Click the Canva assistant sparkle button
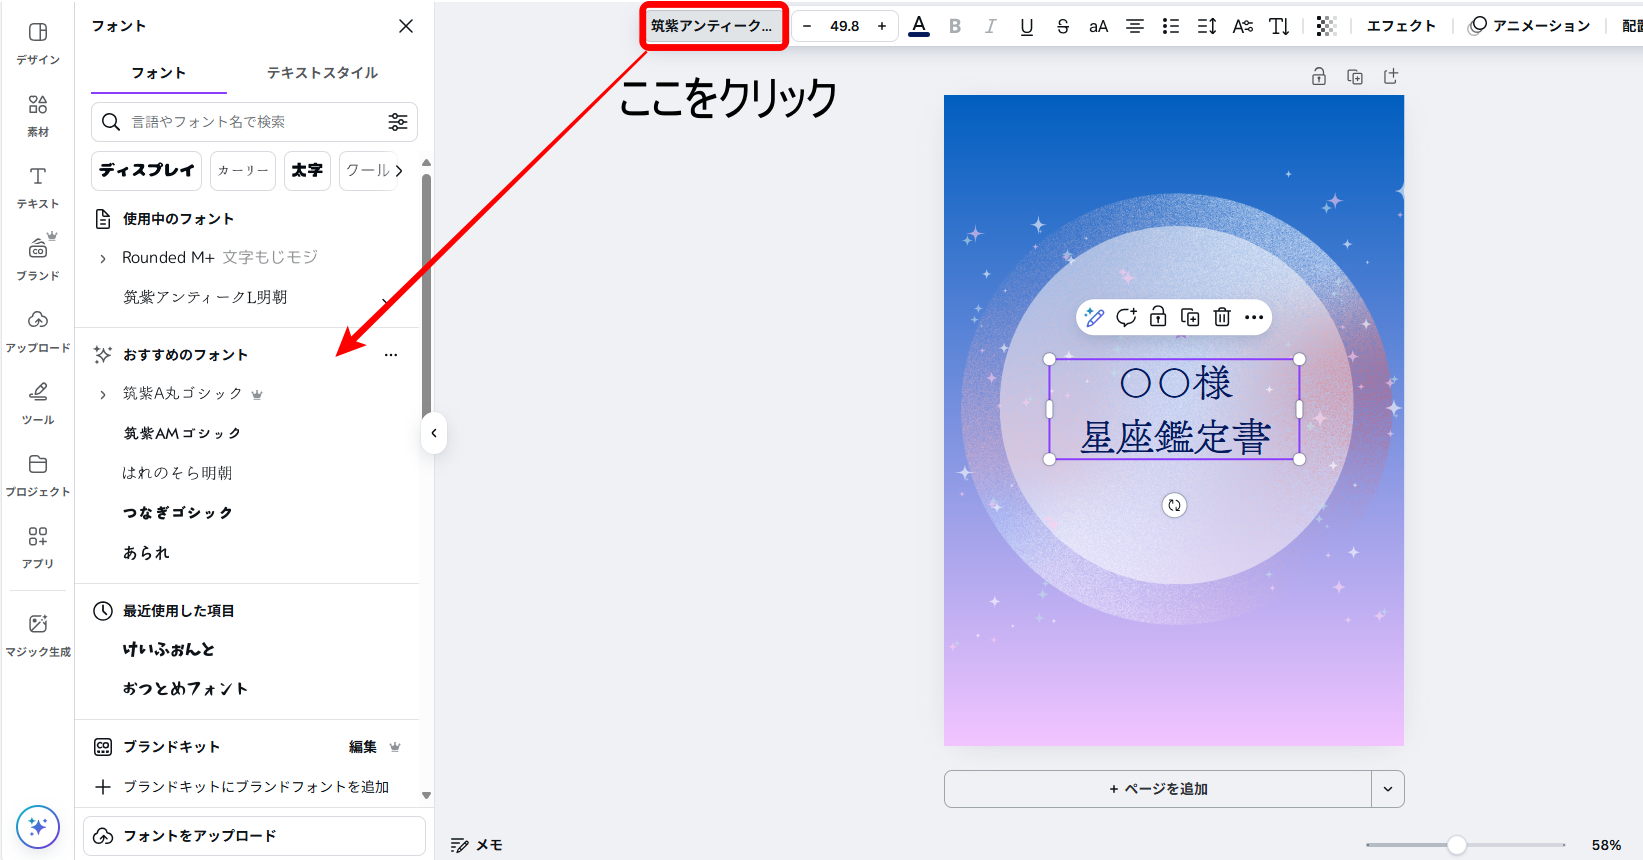The height and width of the screenshot is (860, 1643). [38, 827]
